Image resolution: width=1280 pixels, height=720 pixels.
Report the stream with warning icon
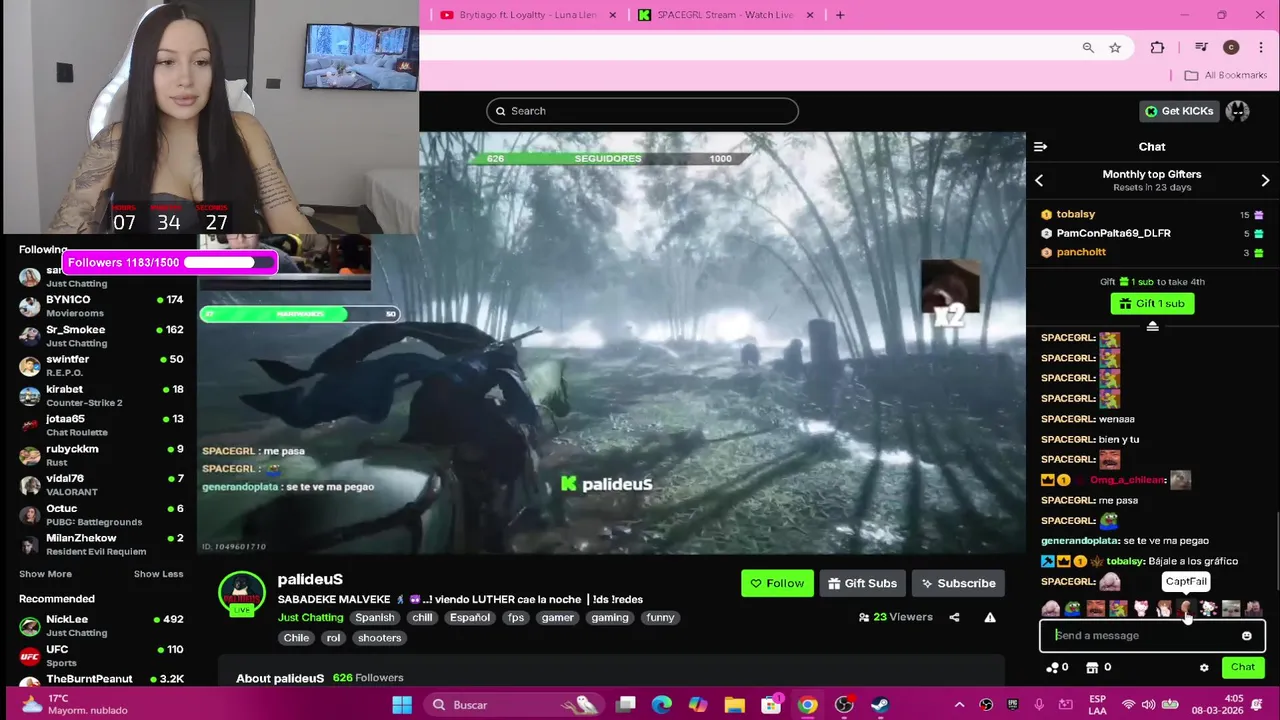pos(989,617)
